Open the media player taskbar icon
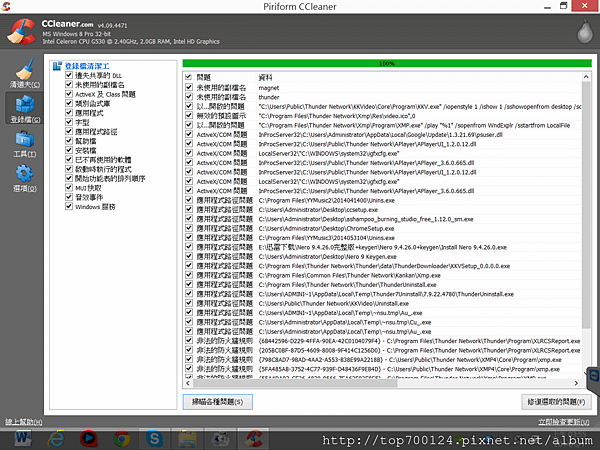Image resolution: width=600 pixels, height=450 pixels. tap(89, 438)
